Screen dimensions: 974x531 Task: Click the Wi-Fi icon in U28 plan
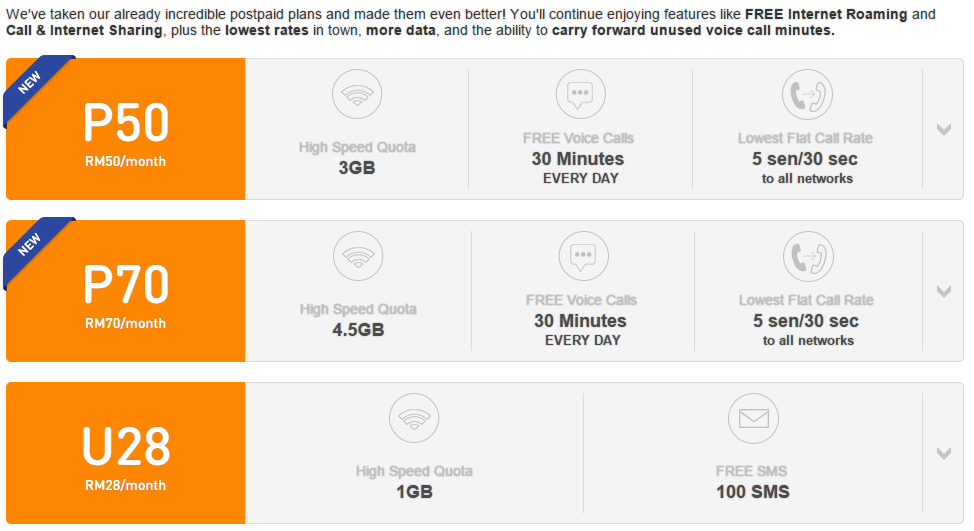coord(414,419)
